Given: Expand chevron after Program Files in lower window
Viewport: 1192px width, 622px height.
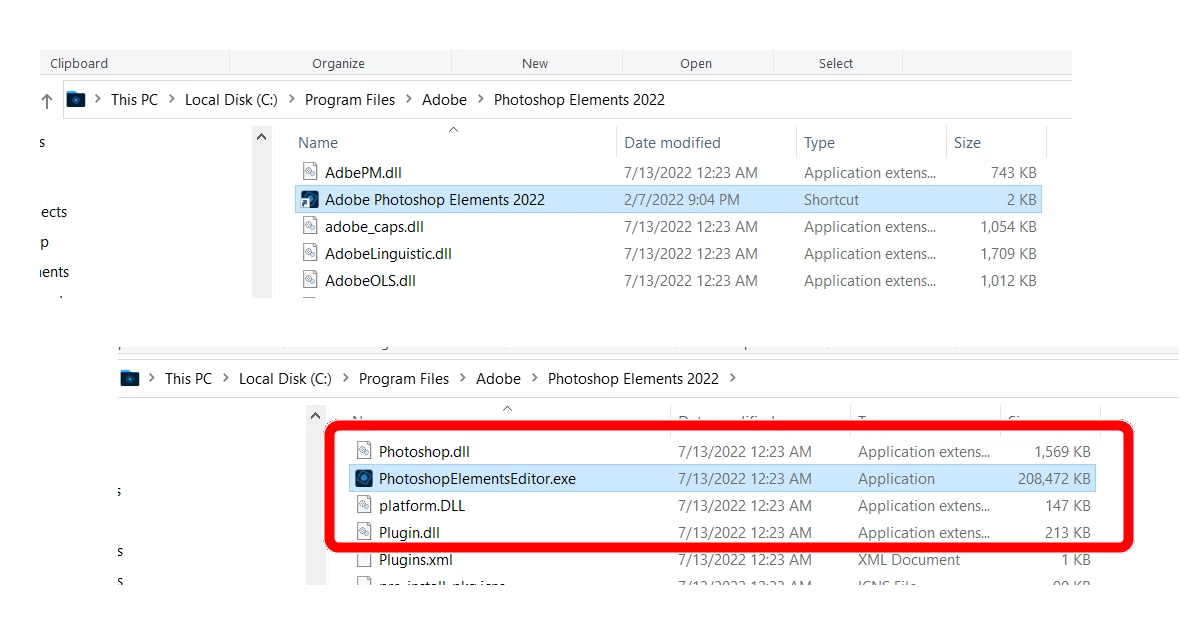Looking at the screenshot, I should click(463, 378).
